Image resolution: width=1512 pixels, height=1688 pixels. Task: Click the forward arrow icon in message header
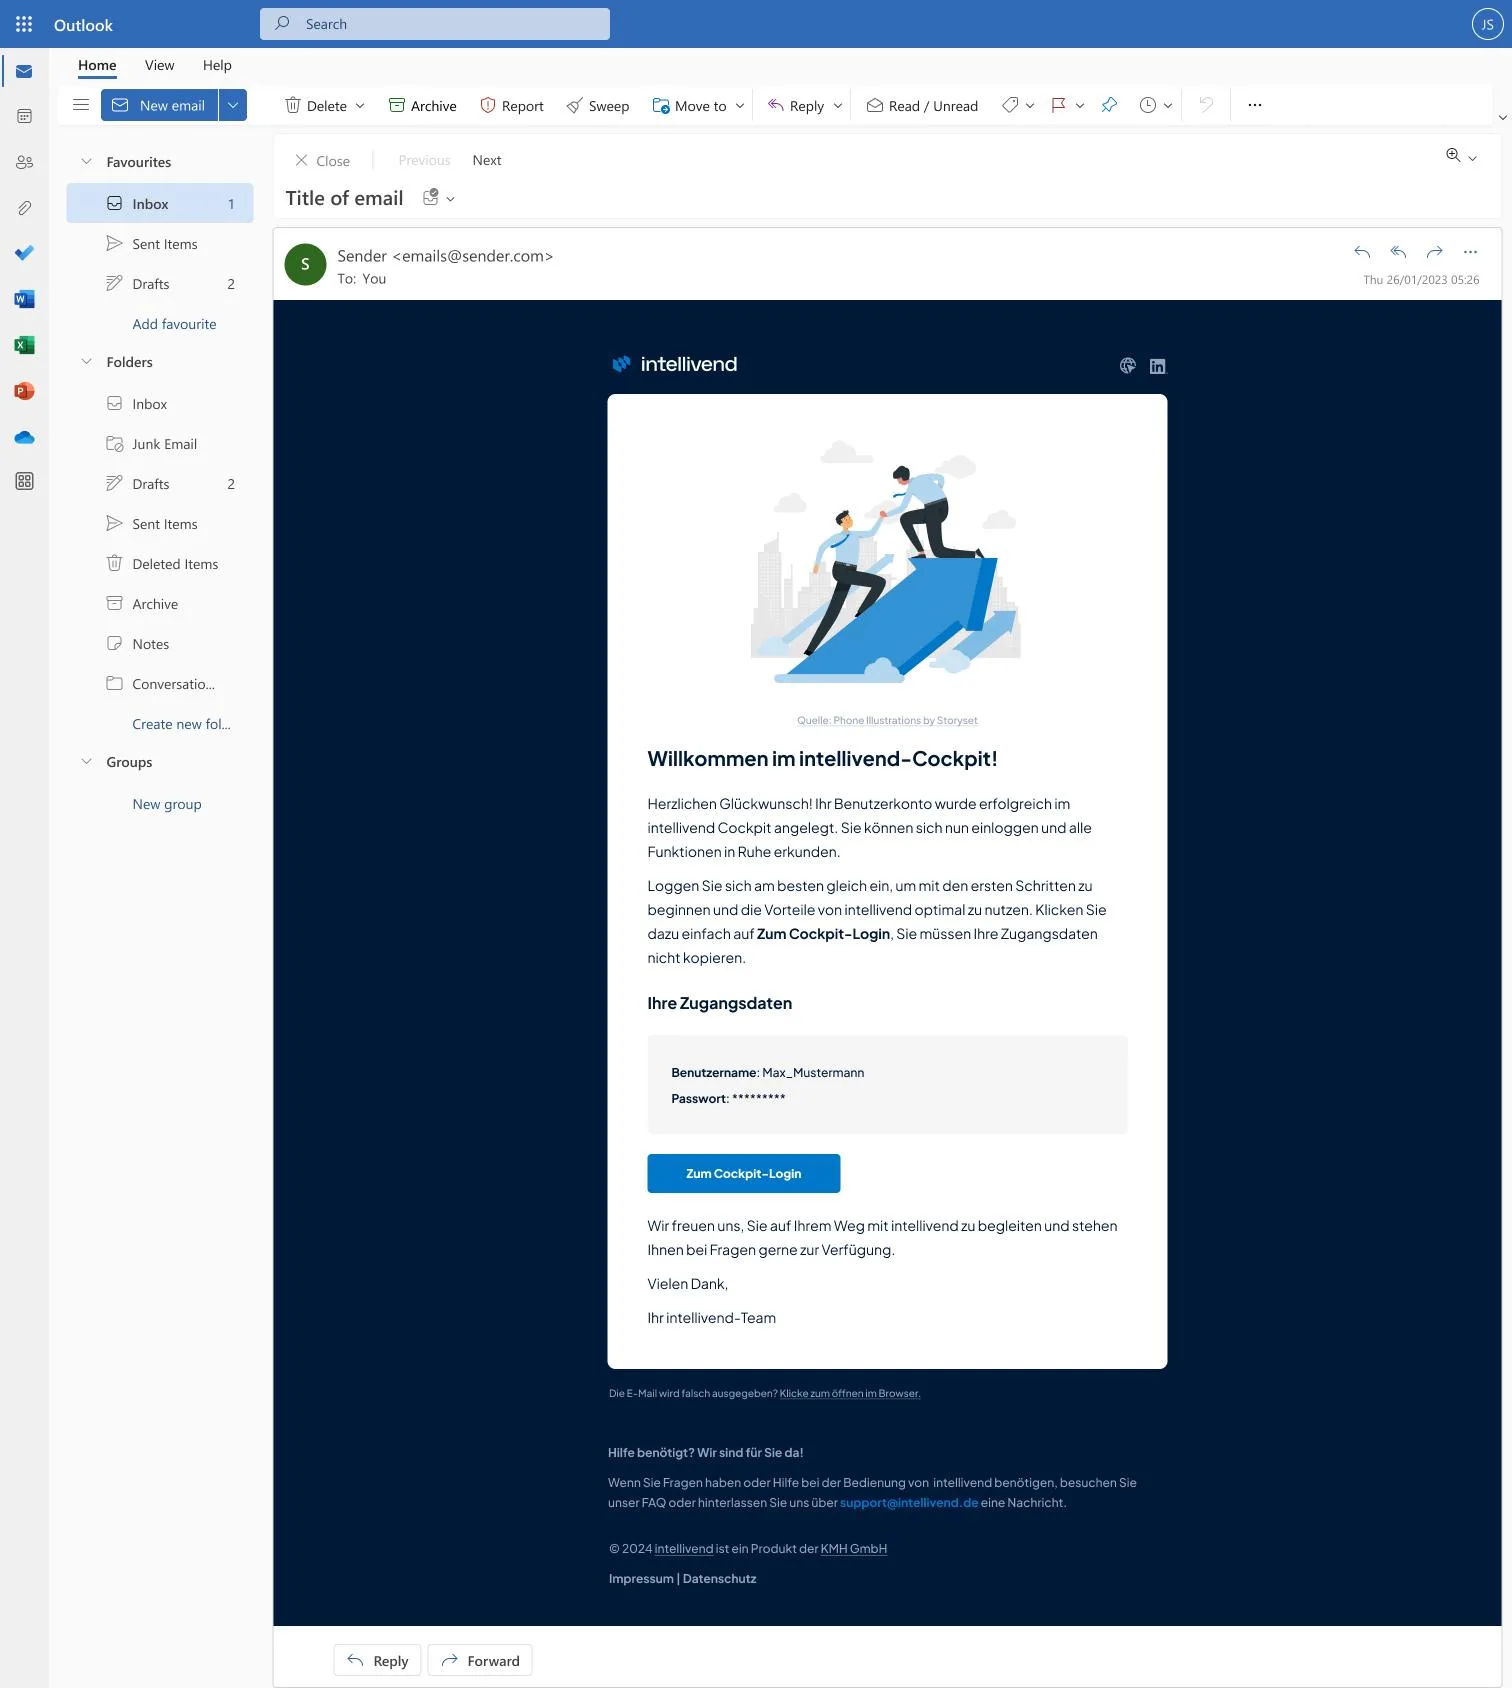[1434, 252]
